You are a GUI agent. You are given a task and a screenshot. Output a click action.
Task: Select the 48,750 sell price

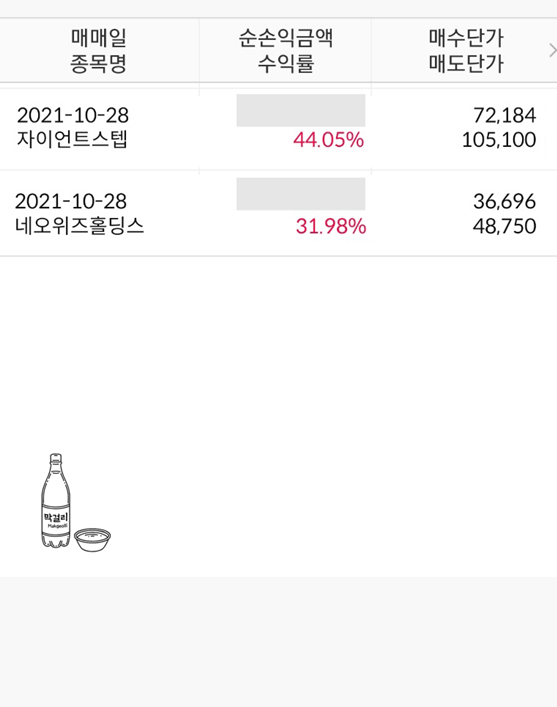(505, 226)
